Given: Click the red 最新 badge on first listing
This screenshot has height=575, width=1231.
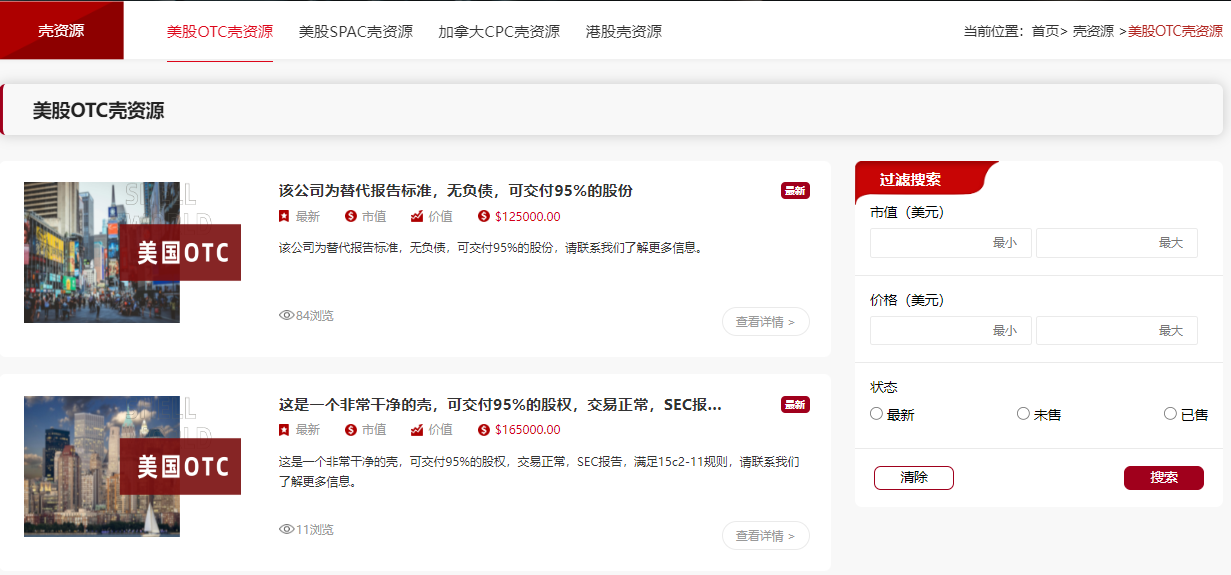Looking at the screenshot, I should coord(795,191).
